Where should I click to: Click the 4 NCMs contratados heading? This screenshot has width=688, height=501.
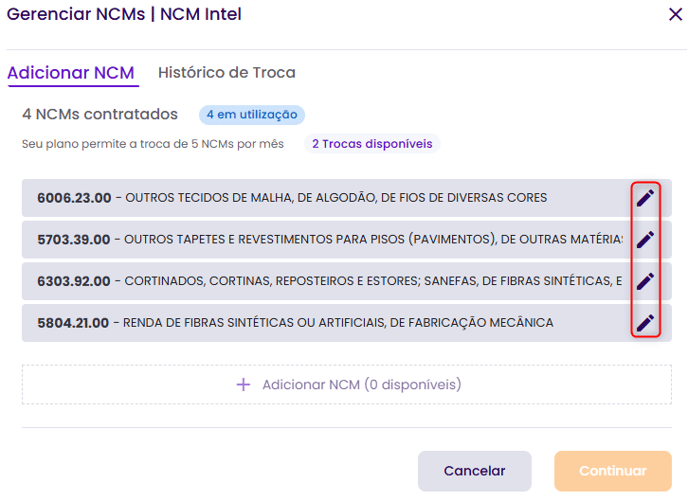[x=100, y=115]
